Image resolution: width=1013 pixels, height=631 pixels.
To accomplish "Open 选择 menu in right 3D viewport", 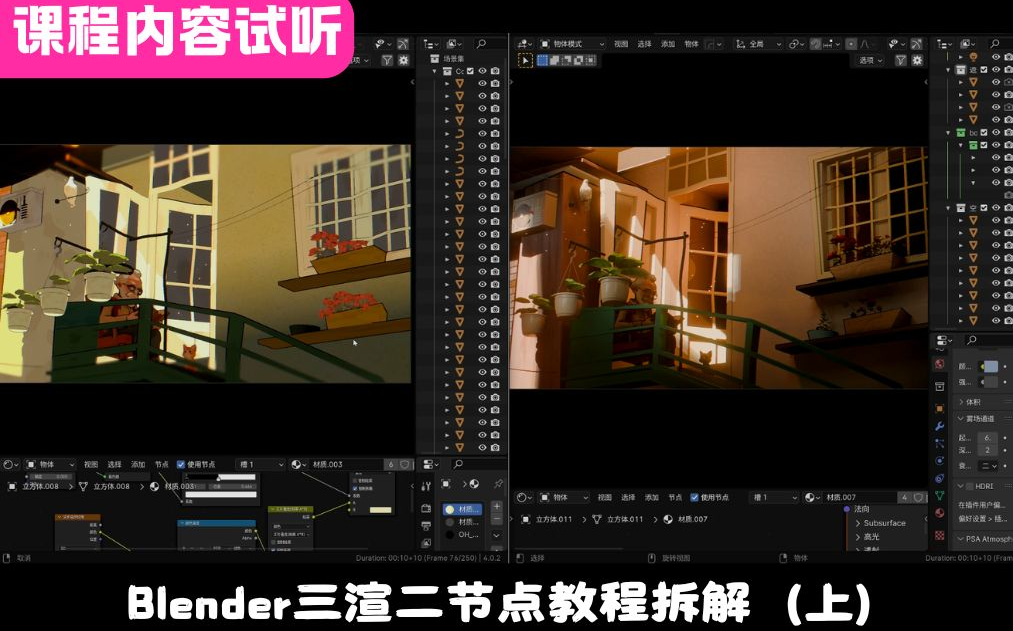I will [x=644, y=44].
